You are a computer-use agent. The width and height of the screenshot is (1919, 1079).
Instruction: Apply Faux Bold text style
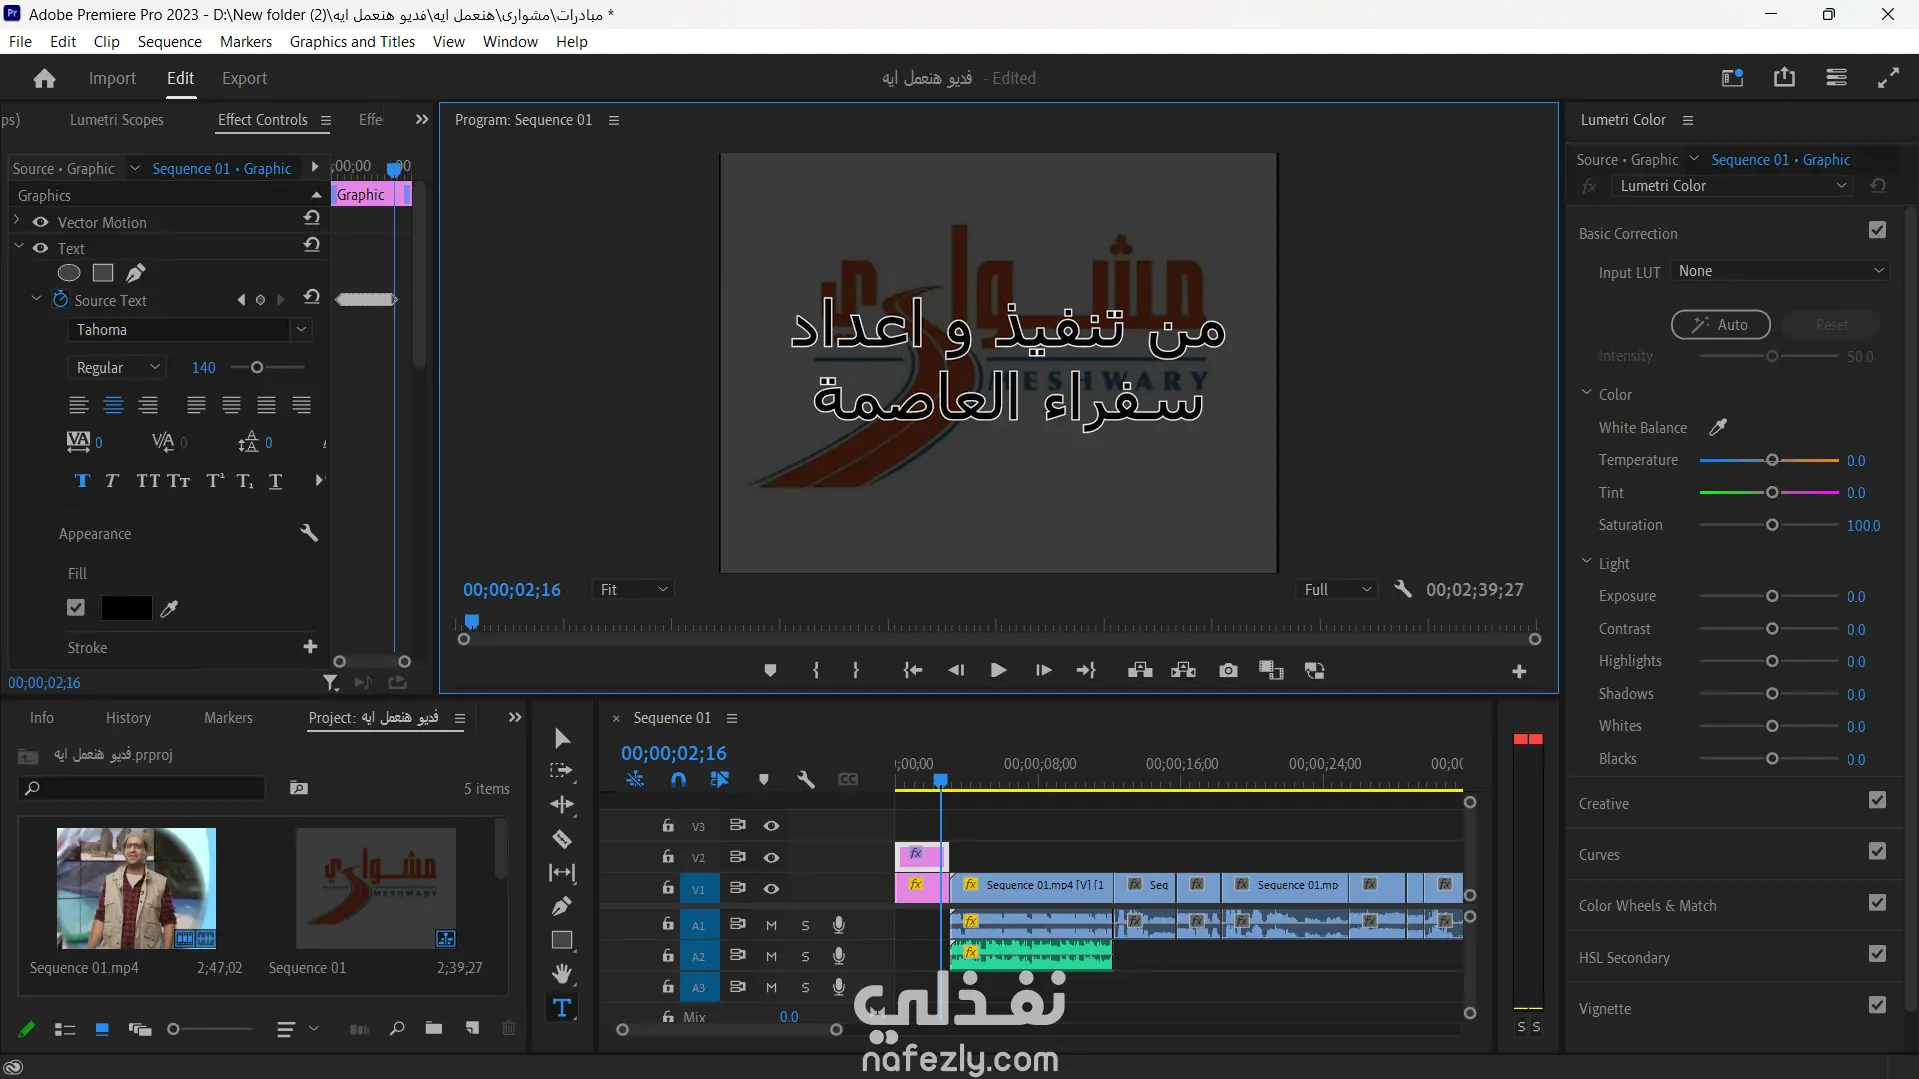(82, 481)
